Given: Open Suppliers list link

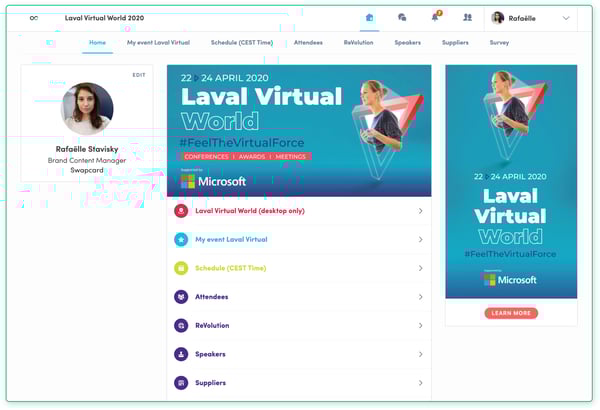Looking at the screenshot, I should click(x=210, y=383).
